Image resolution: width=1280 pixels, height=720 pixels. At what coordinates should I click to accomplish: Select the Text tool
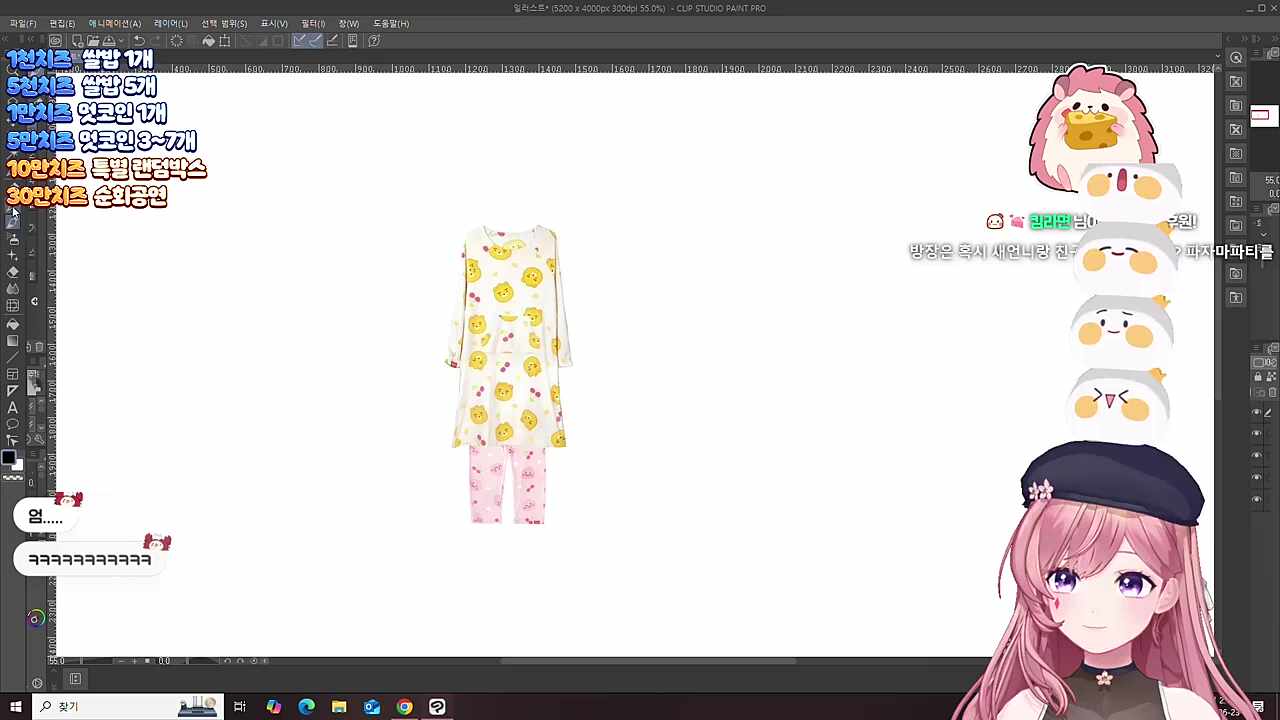[13, 407]
